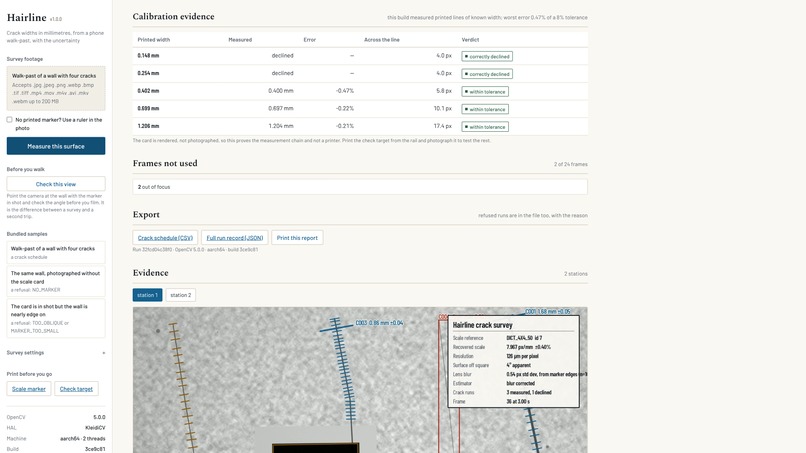
Task: Click the KleidiCV HAL value
Action: (95, 428)
